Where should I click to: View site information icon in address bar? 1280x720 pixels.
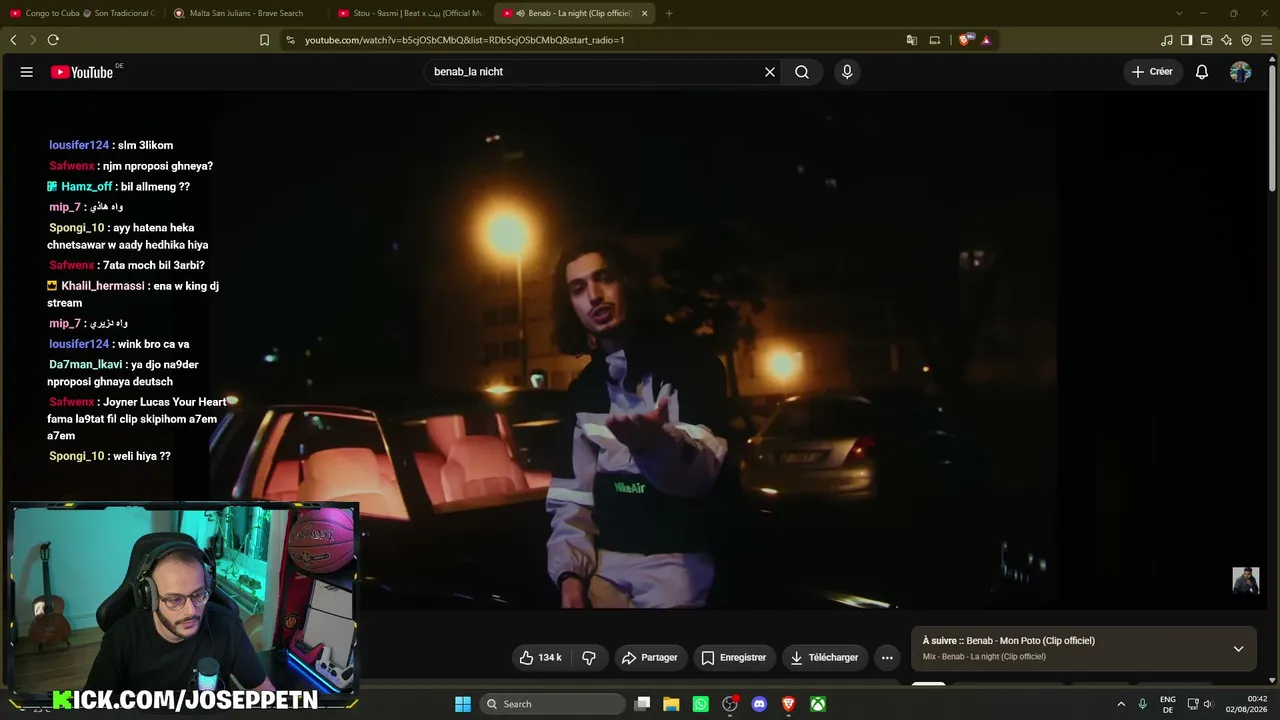290,40
